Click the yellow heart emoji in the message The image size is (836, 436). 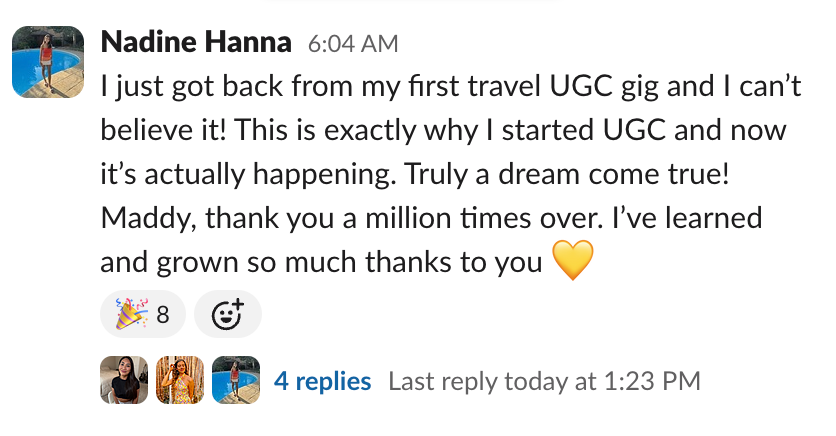pyautogui.click(x=573, y=262)
